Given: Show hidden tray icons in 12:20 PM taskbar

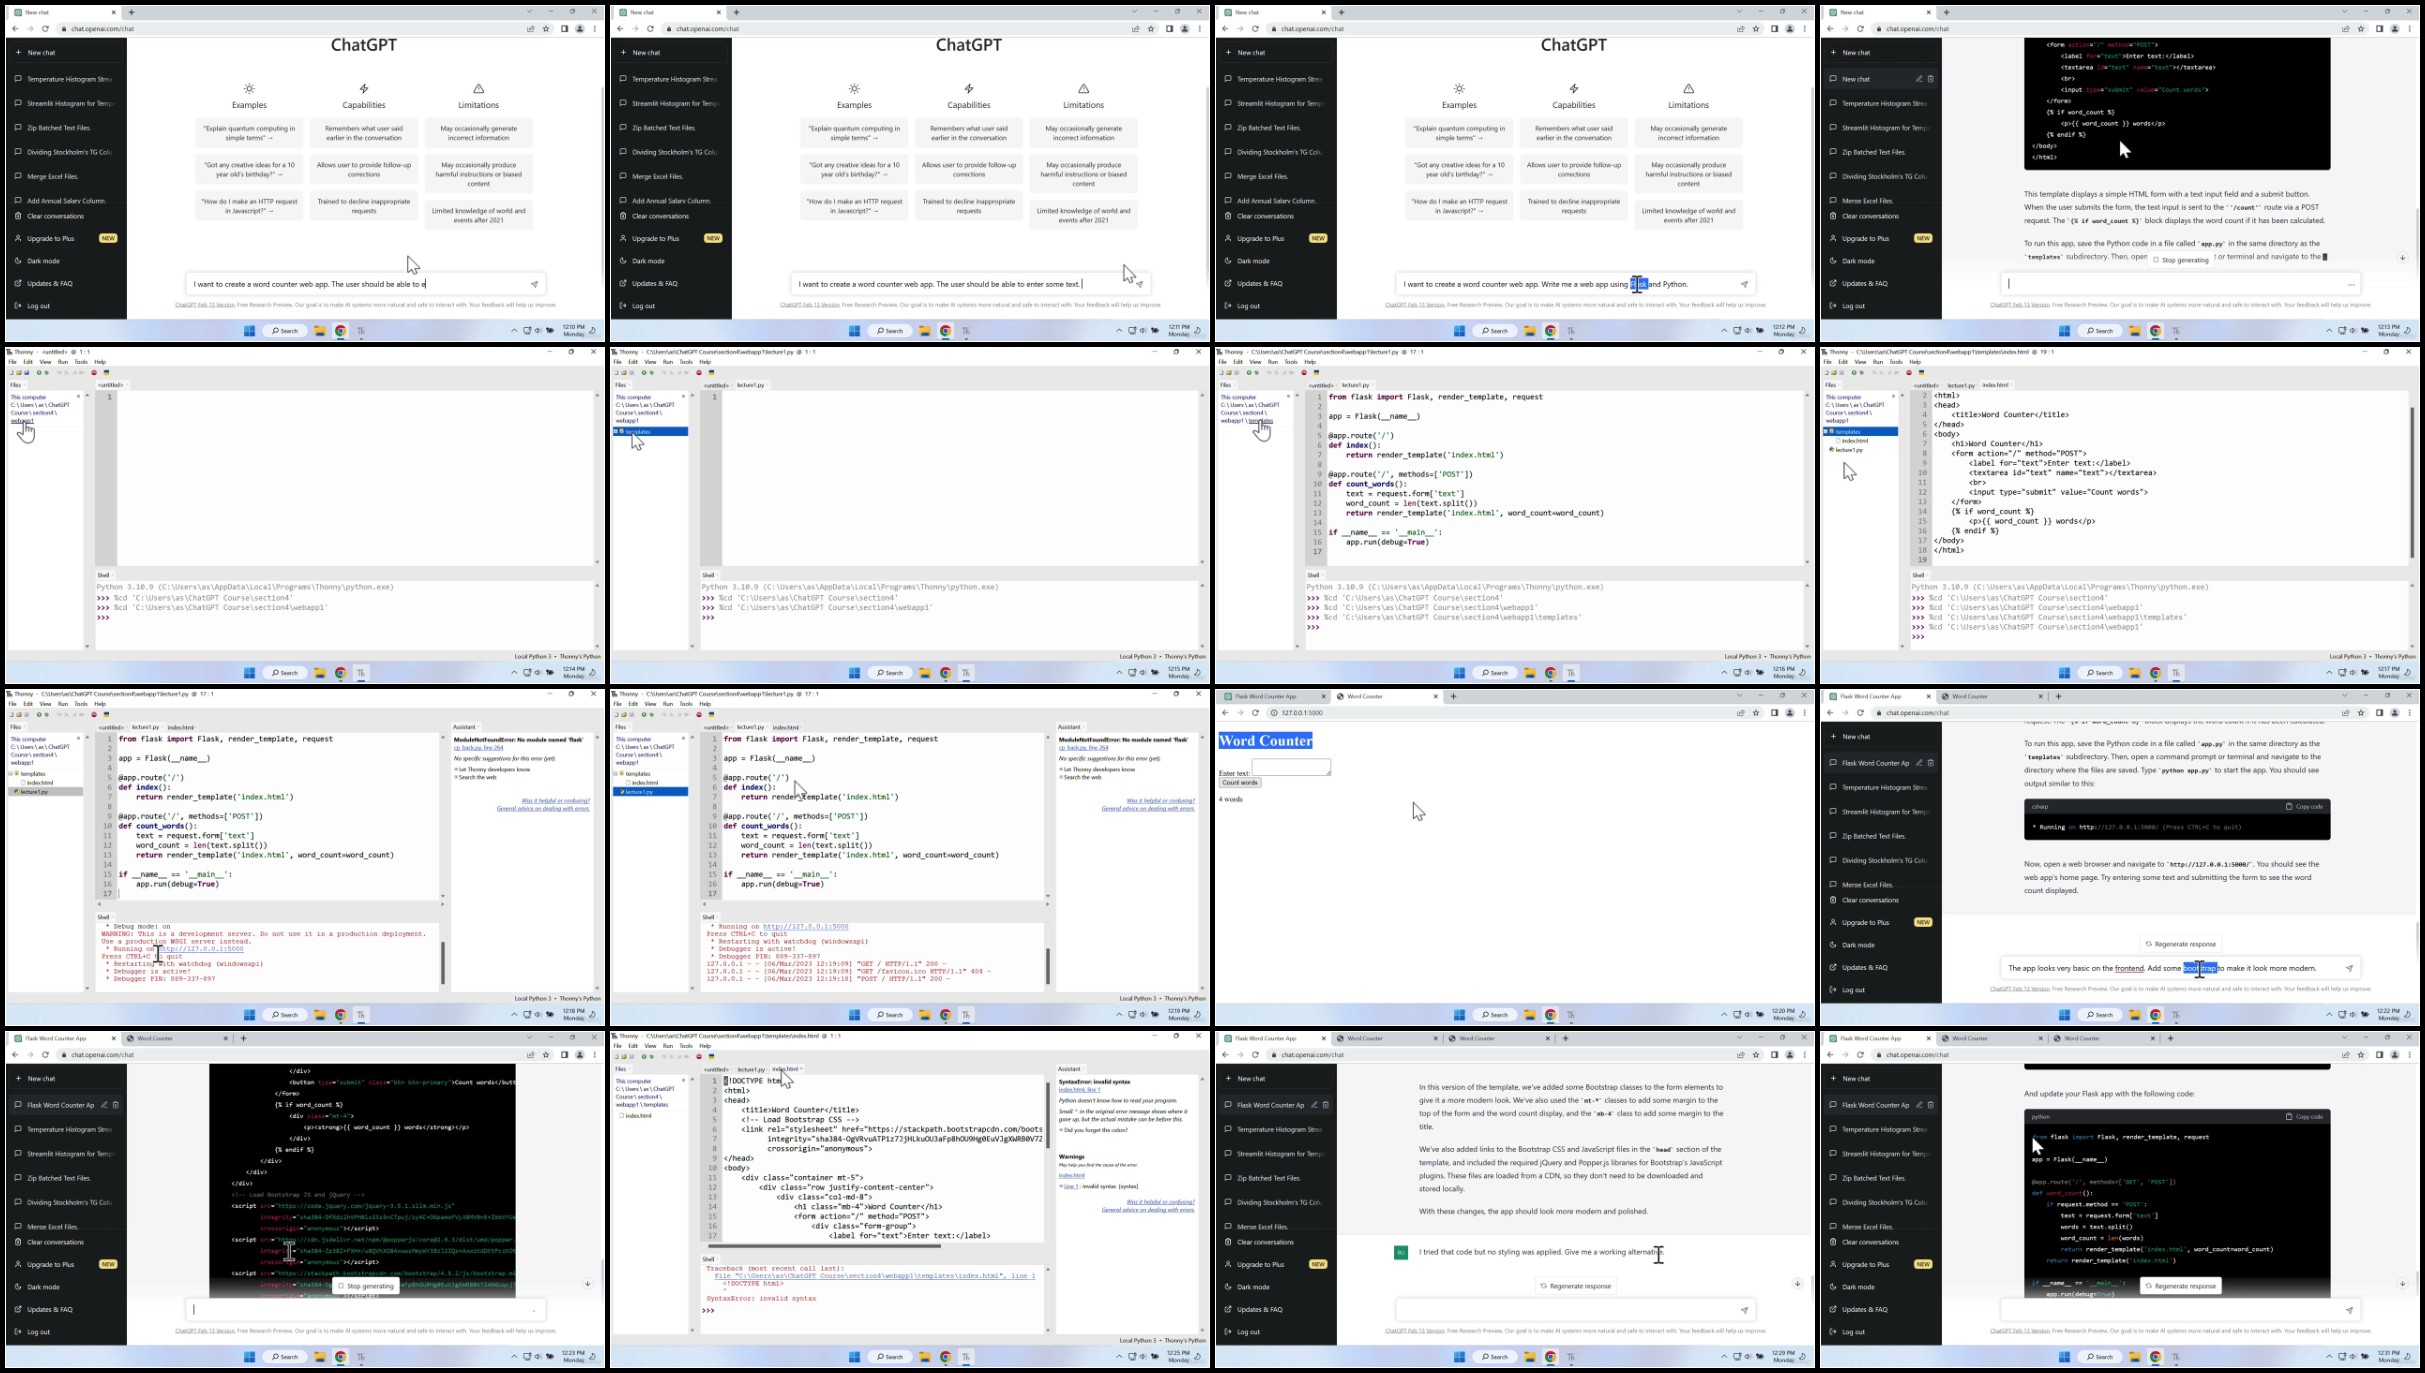Looking at the screenshot, I should (x=1724, y=1015).
